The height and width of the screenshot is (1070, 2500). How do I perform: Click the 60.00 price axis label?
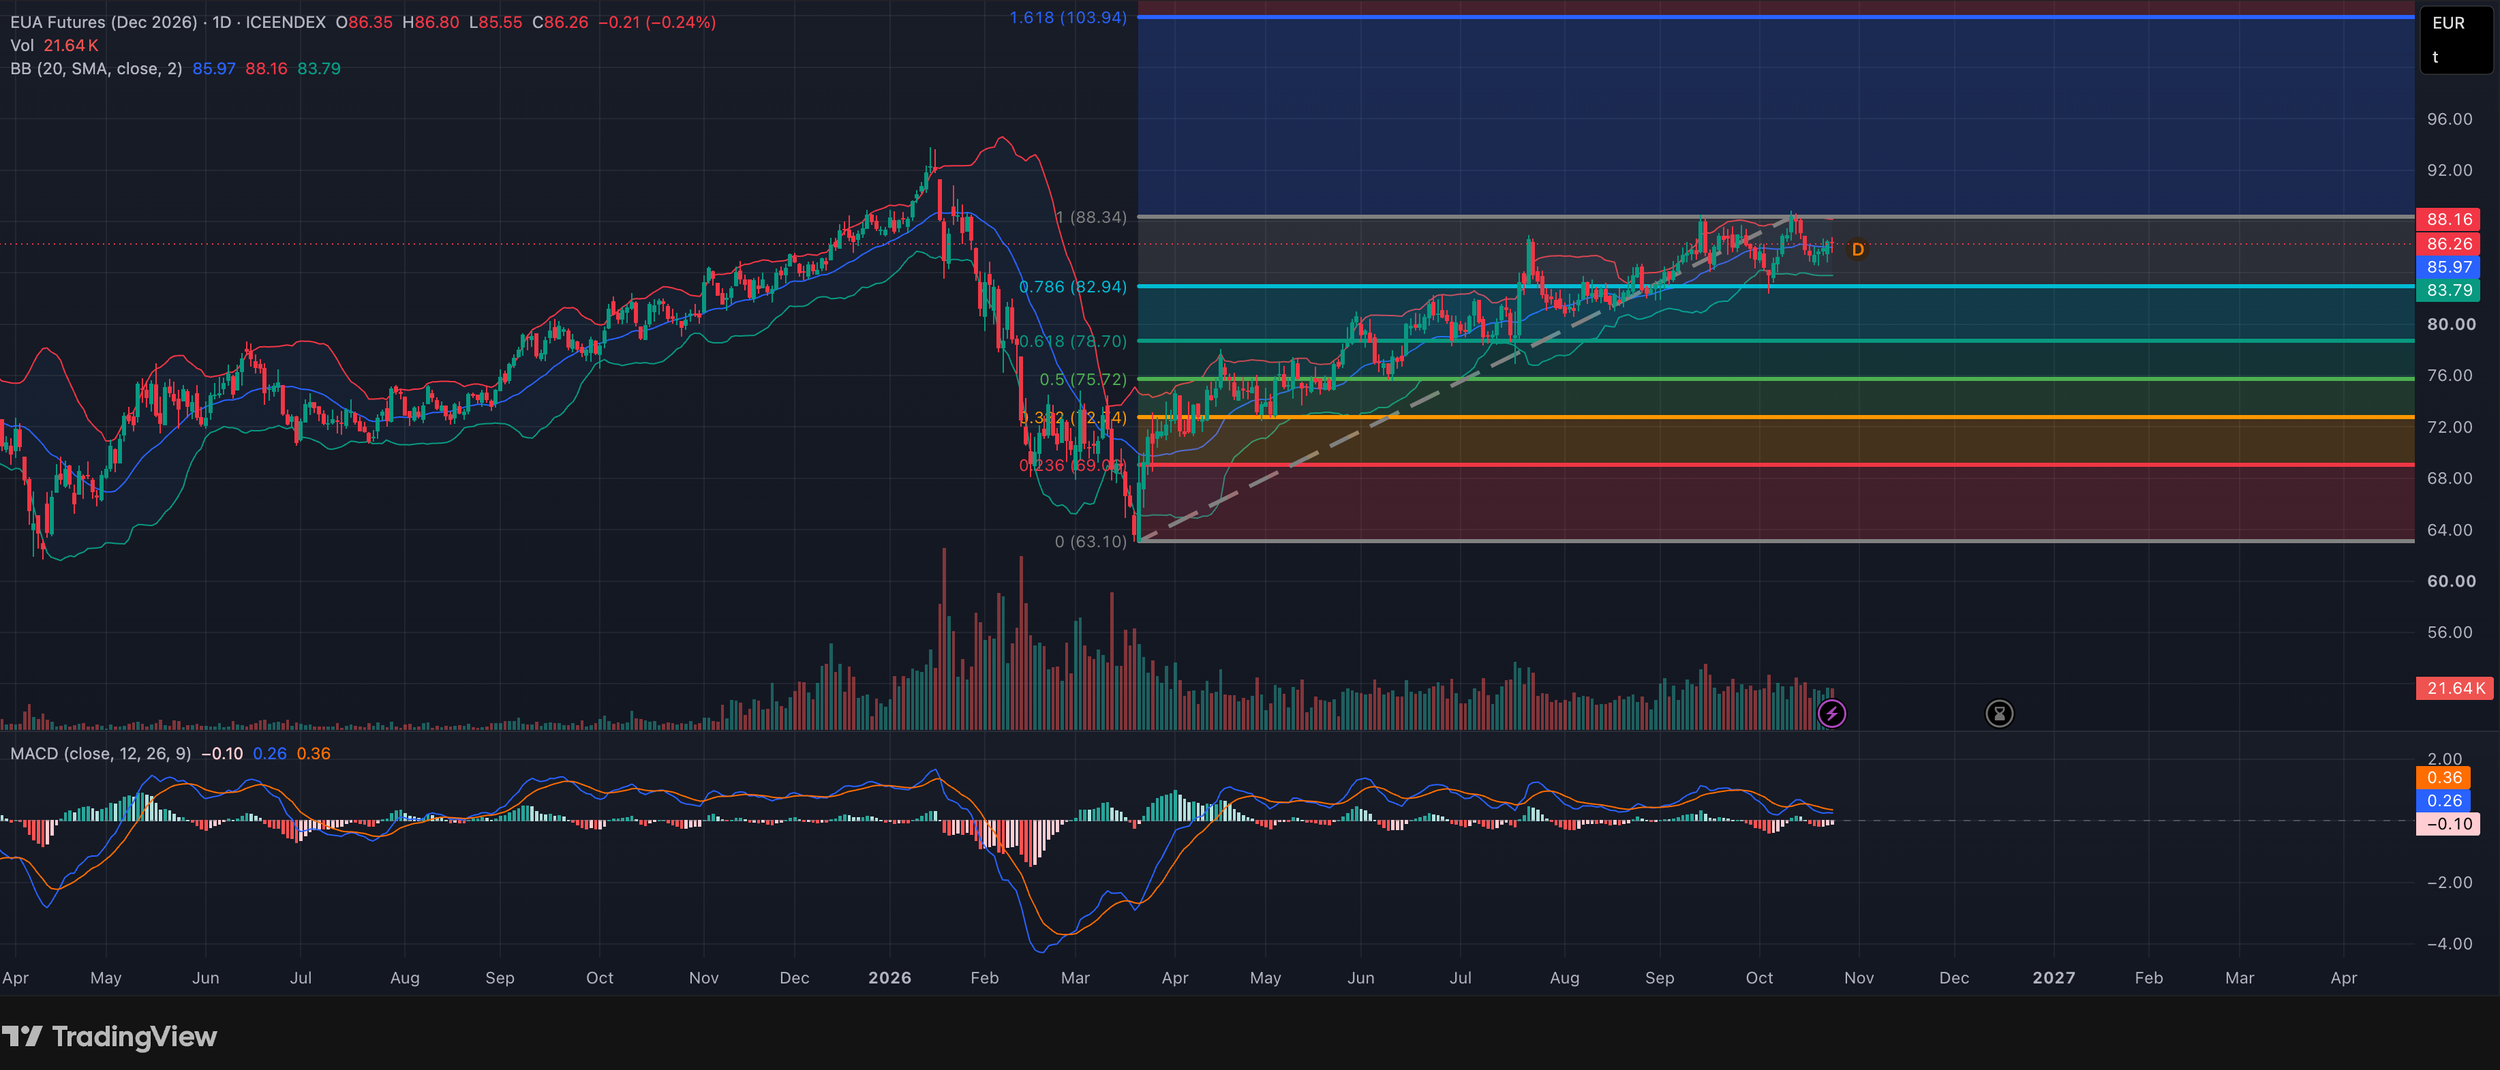(2451, 581)
